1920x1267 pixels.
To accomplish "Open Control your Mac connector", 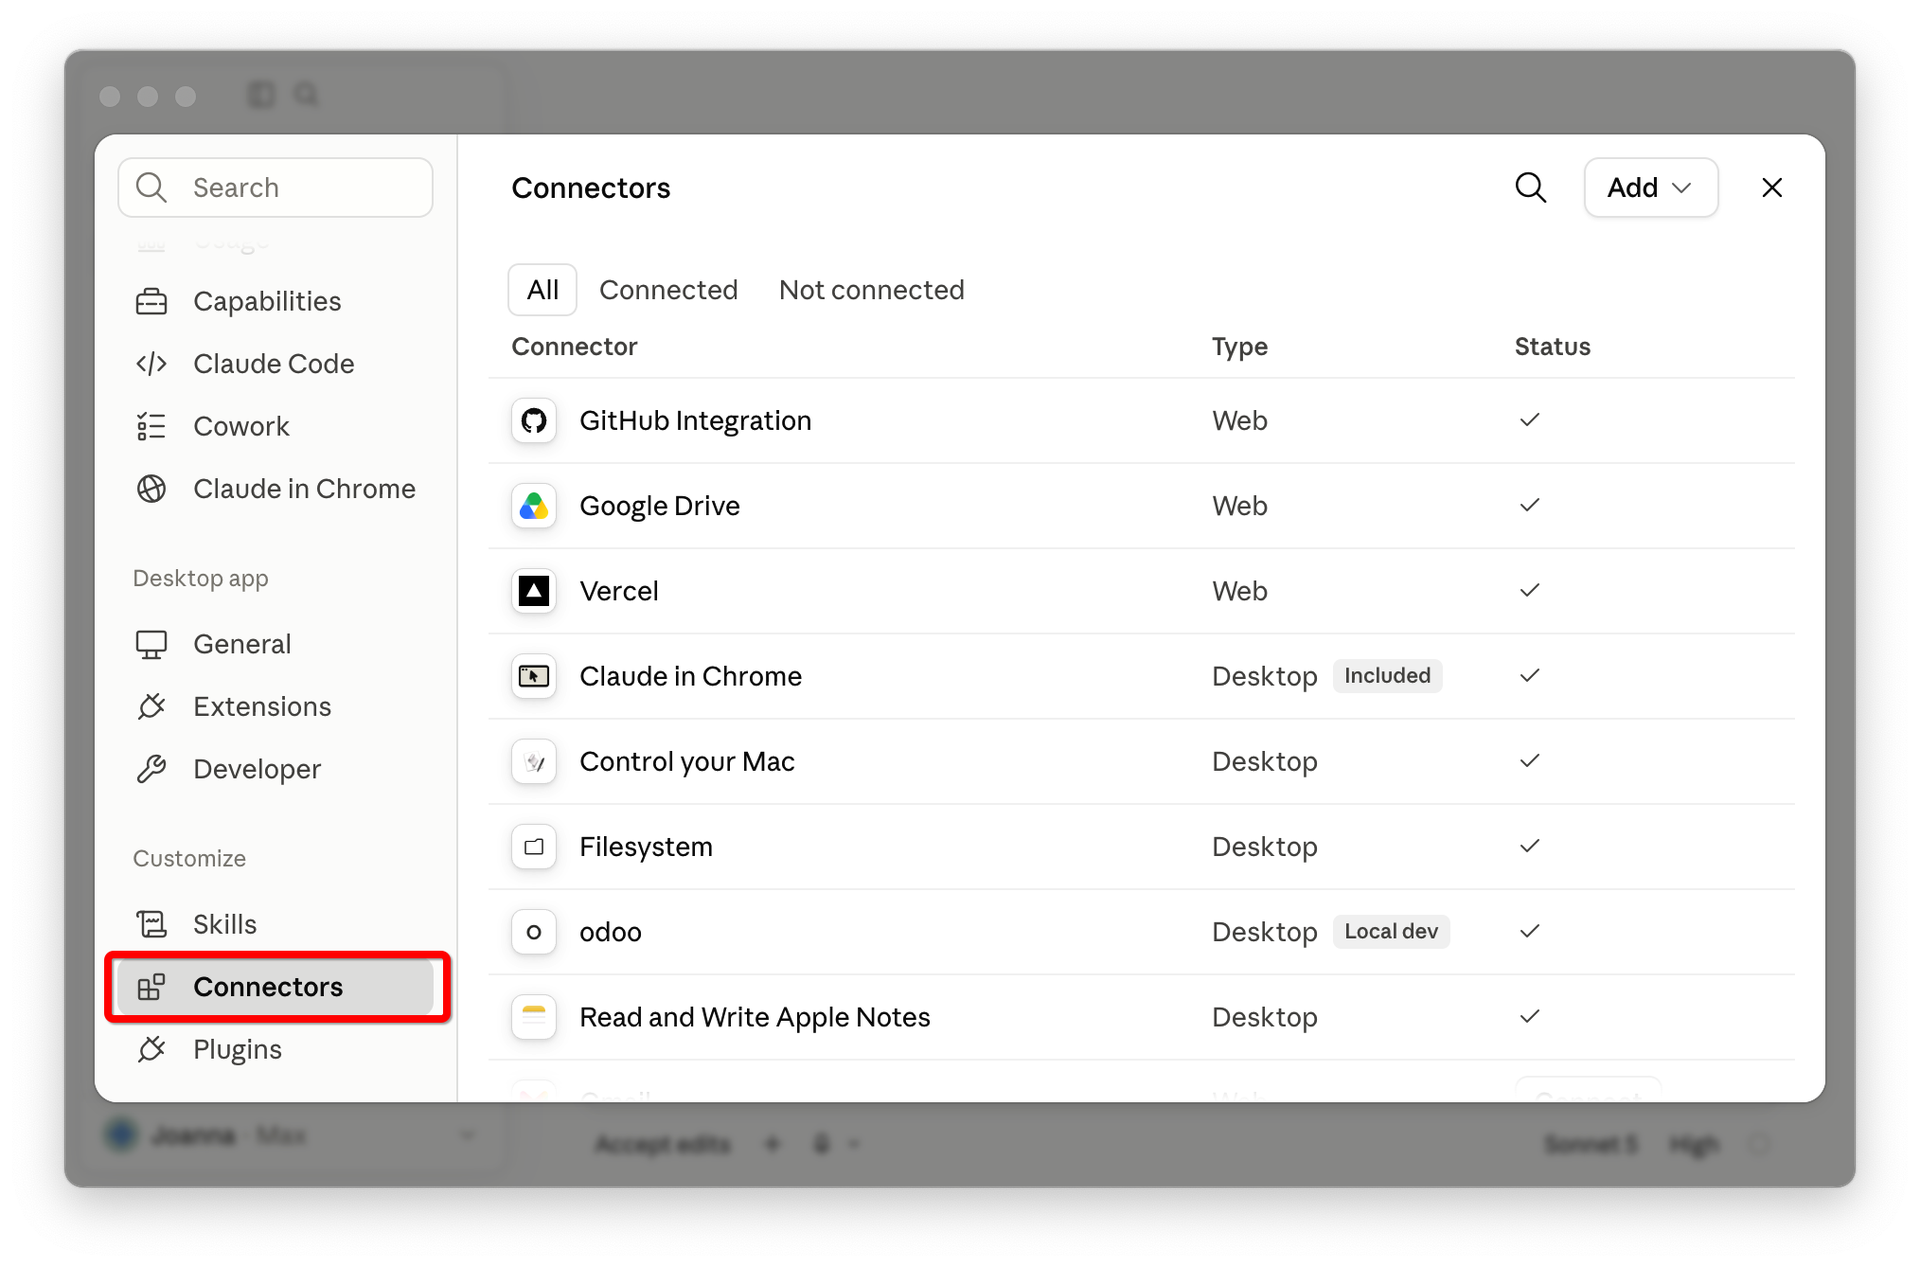I will [x=1140, y=762].
